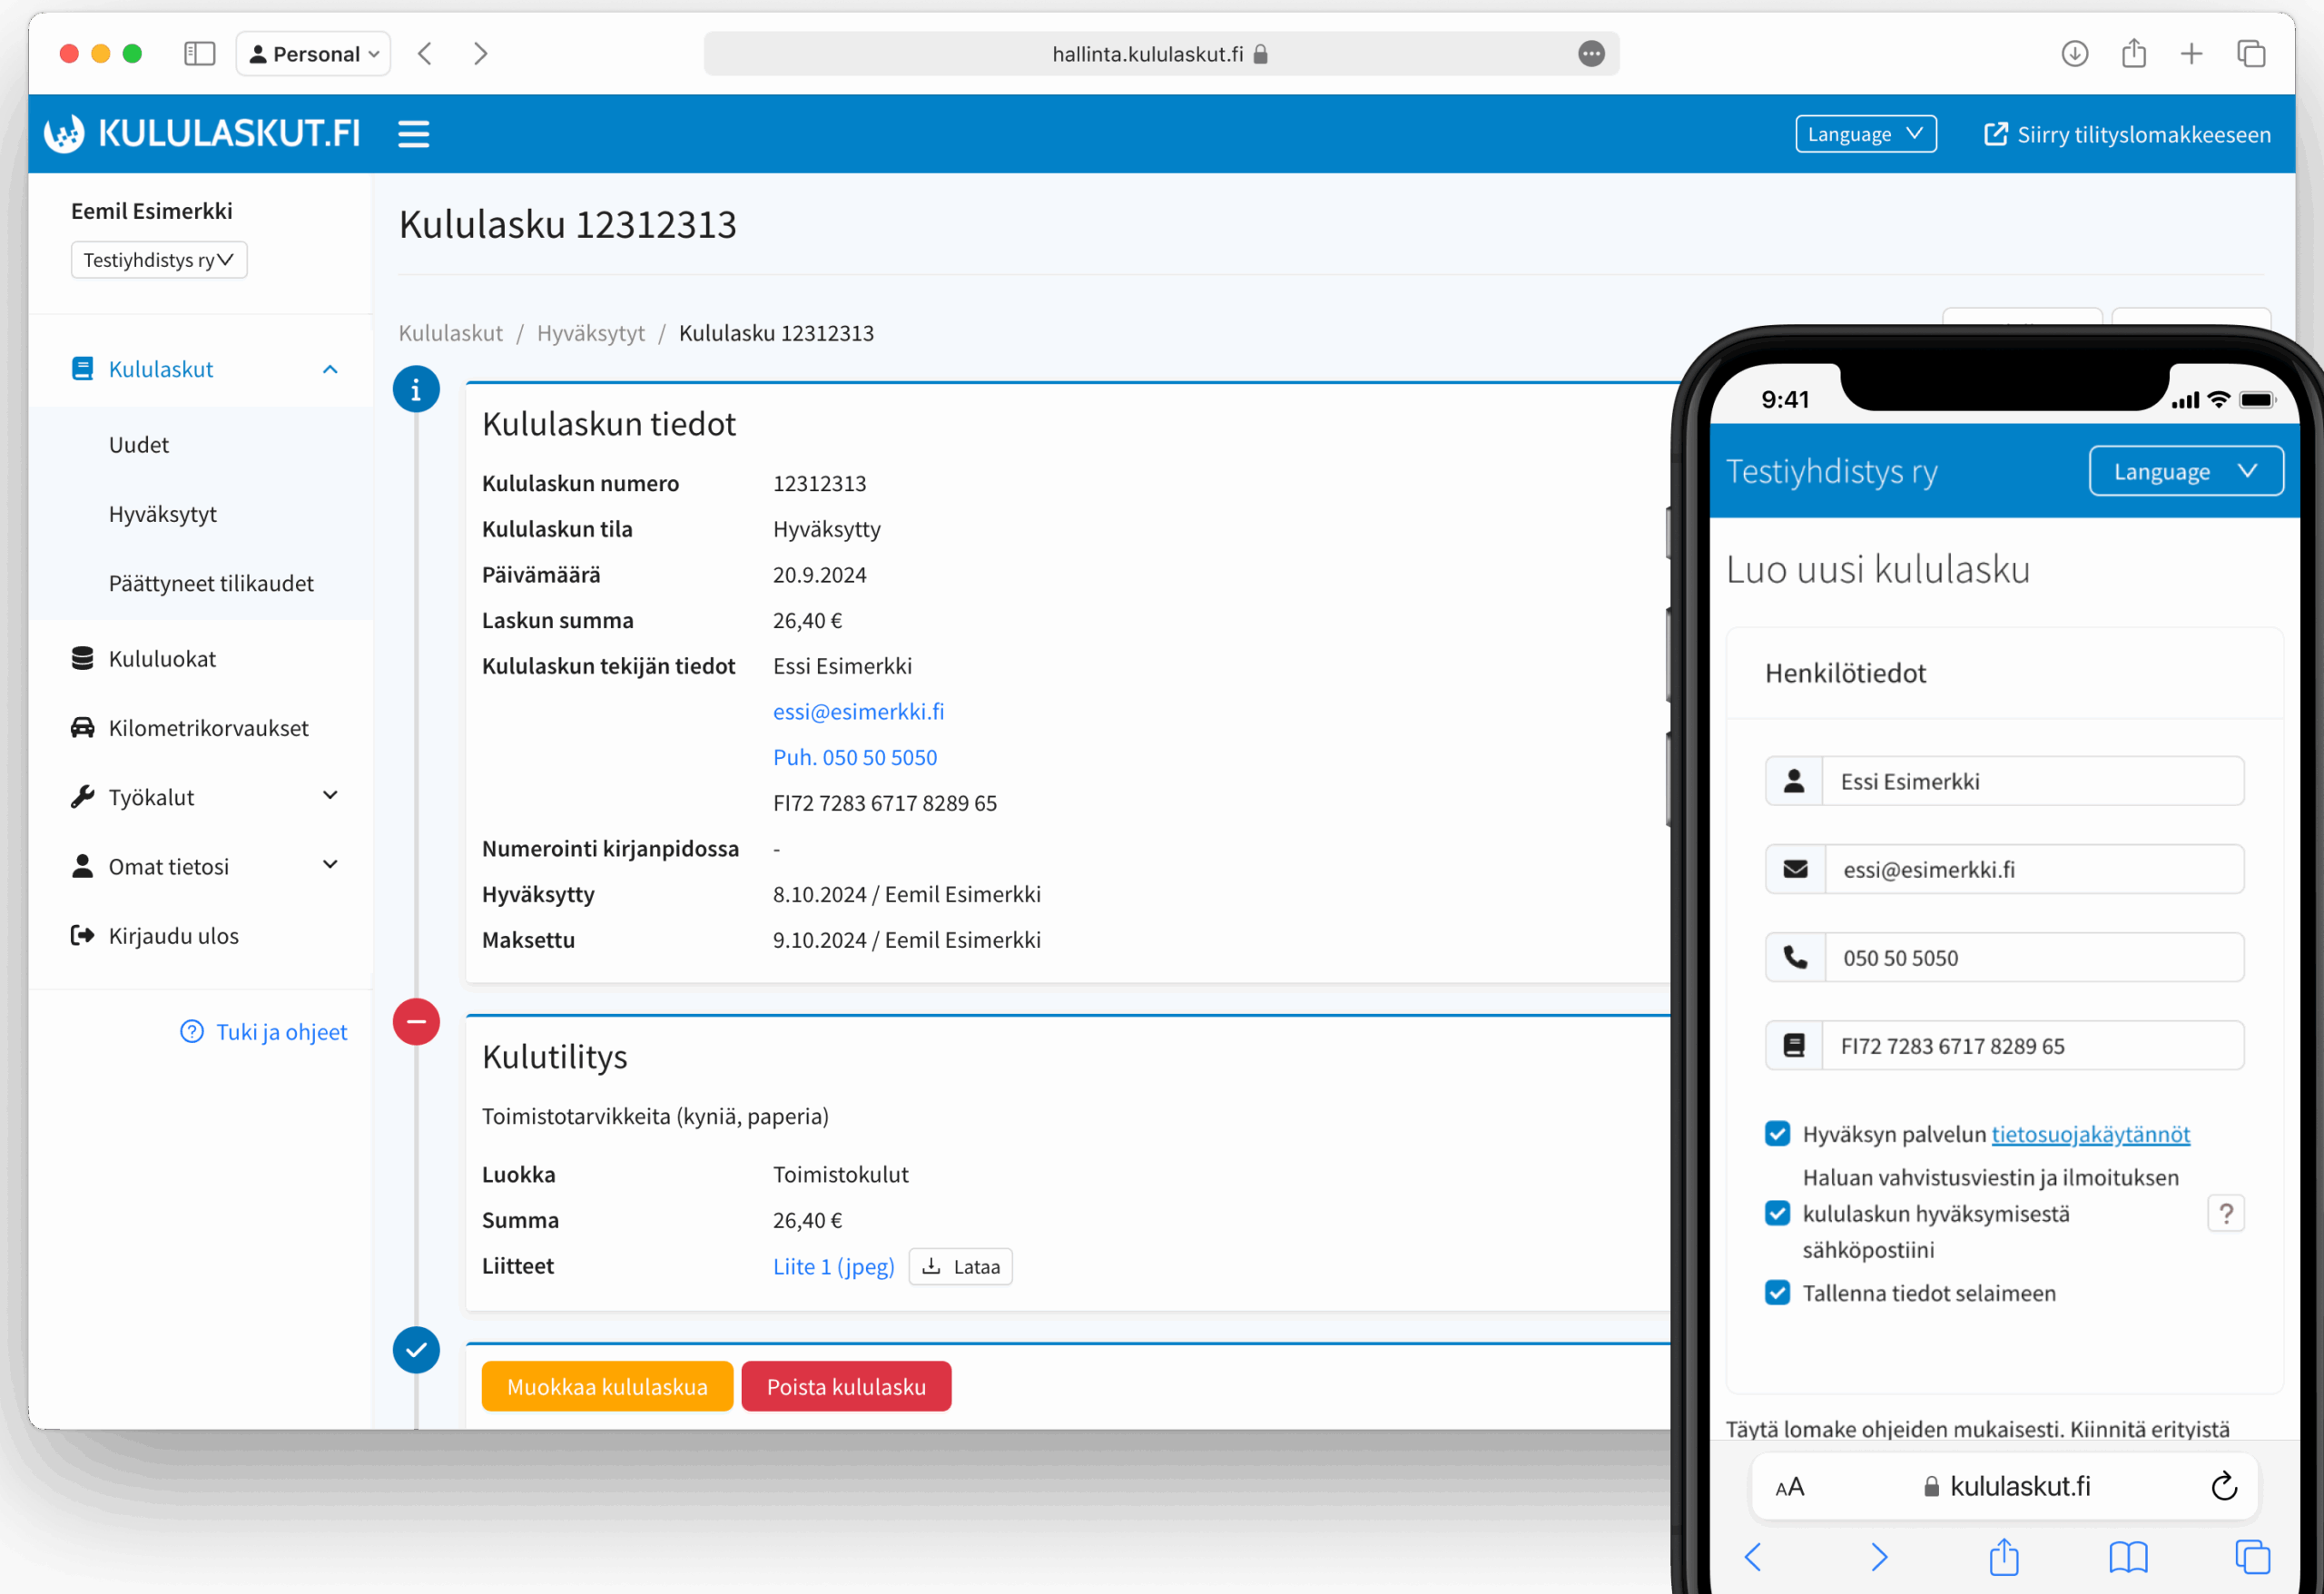The image size is (2324, 1594).
Task: Click the Kululaskut receipt icon in the sidebar
Action: pos(83,369)
